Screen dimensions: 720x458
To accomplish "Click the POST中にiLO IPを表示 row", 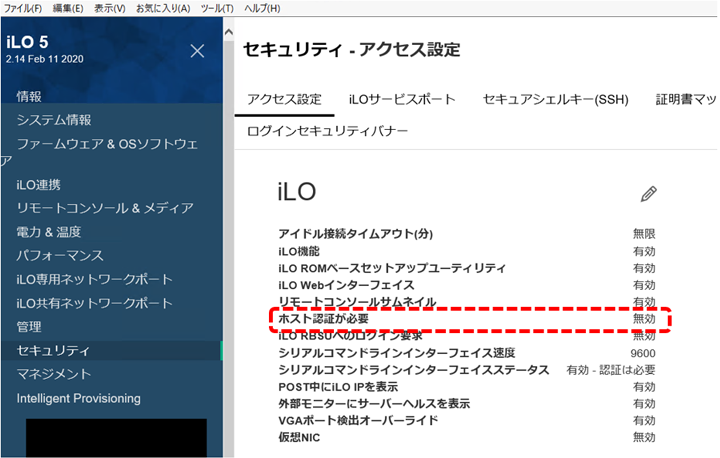I will 467,387.
